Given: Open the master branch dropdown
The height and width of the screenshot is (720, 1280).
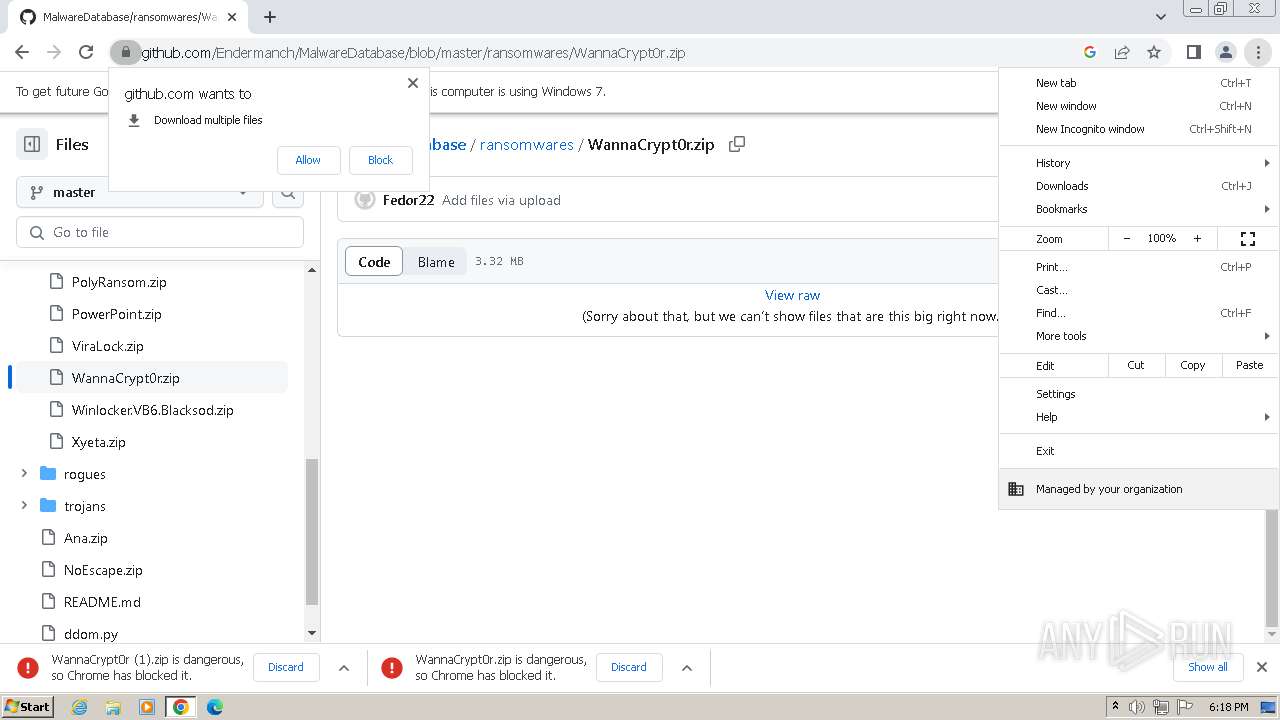Looking at the screenshot, I should pos(140,192).
